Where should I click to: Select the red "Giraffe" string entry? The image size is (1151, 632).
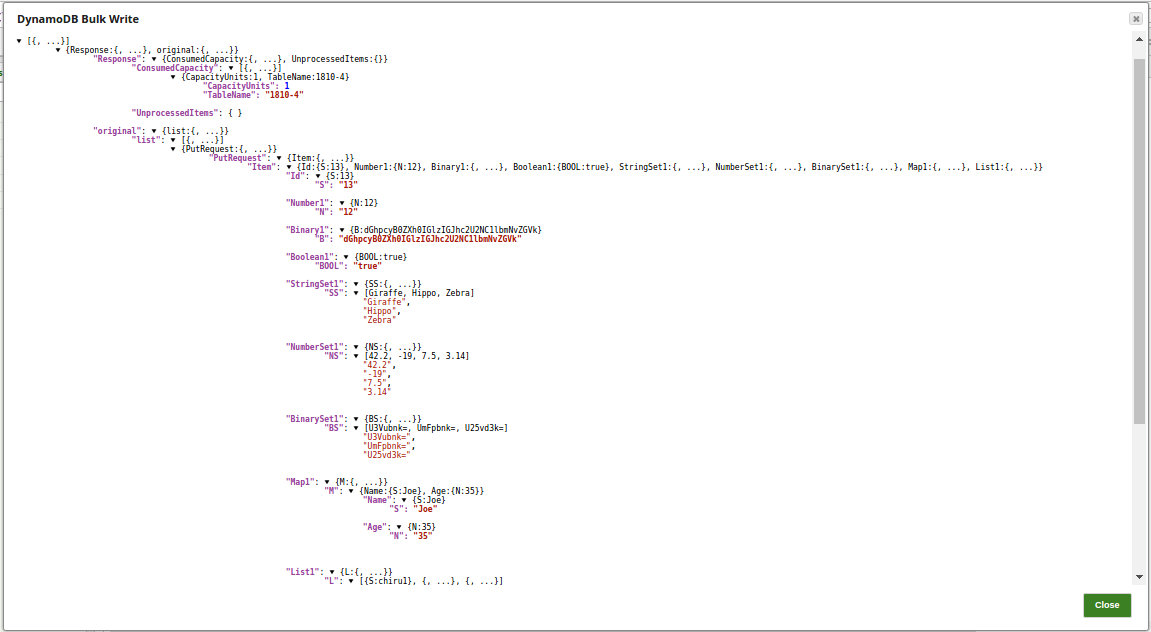(x=385, y=302)
